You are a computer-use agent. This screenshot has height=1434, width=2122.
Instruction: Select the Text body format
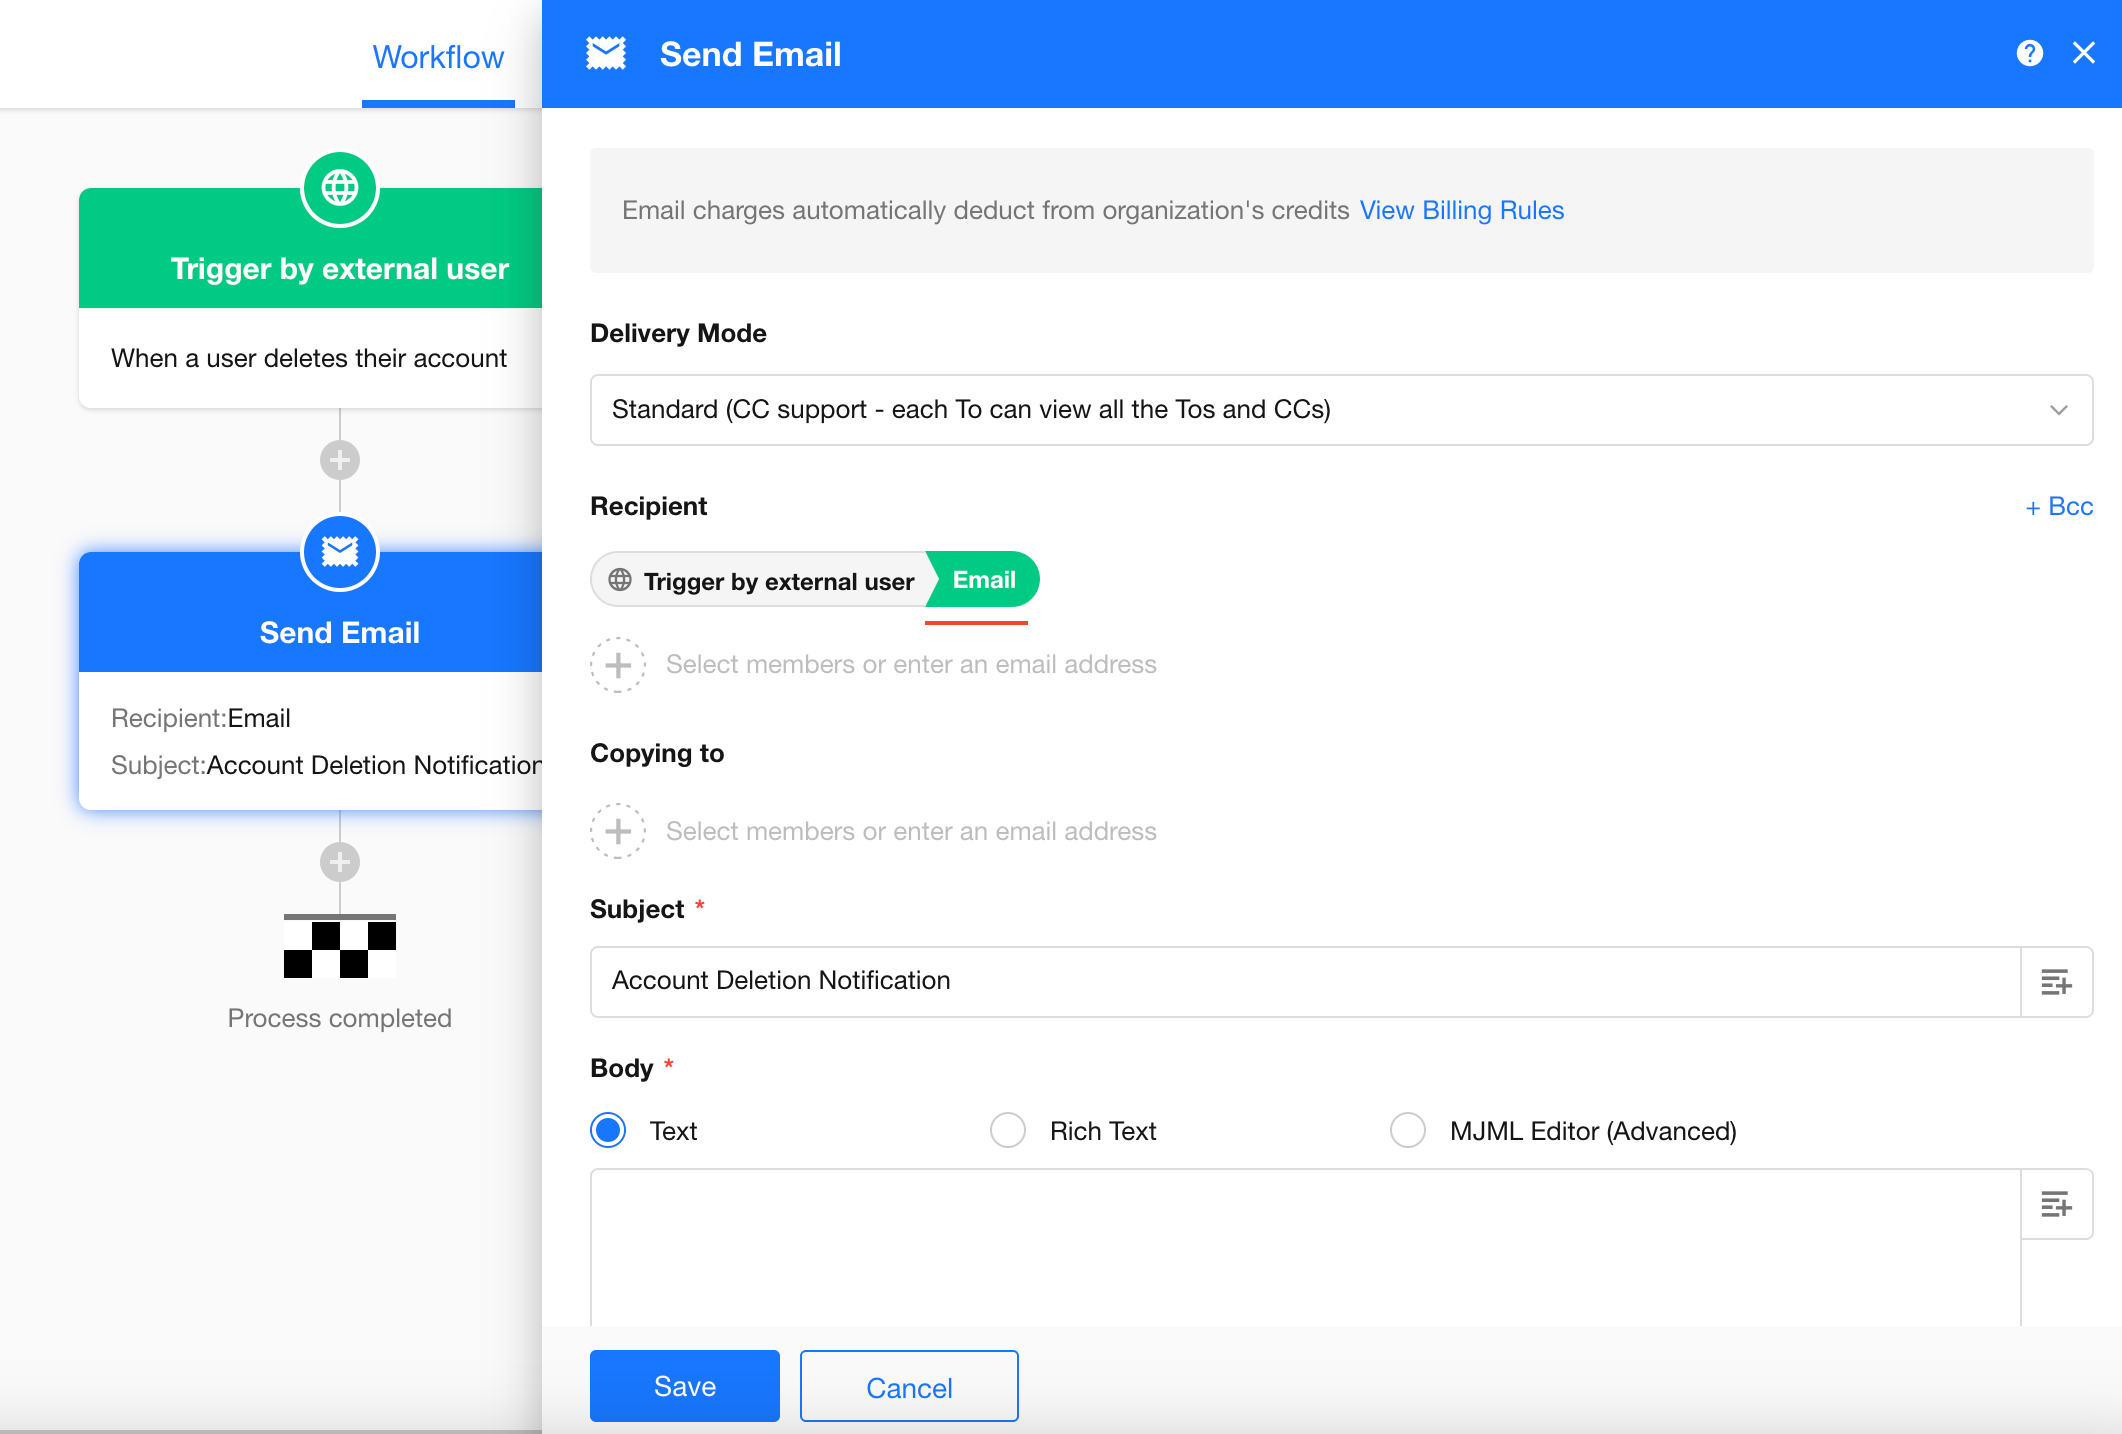pos(608,1130)
